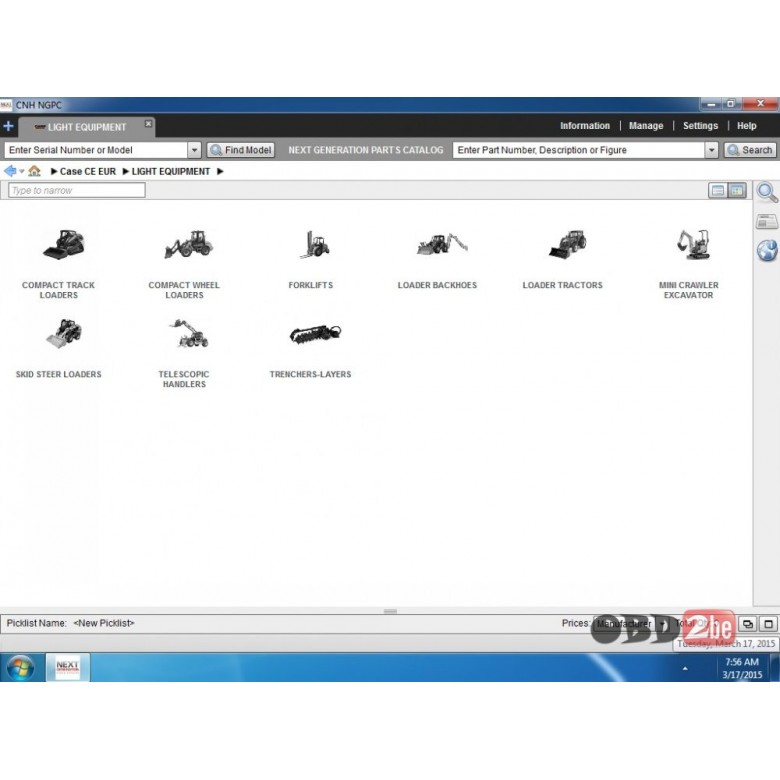Click New Picklist name text
Screen dimensions: 780x780
point(103,623)
